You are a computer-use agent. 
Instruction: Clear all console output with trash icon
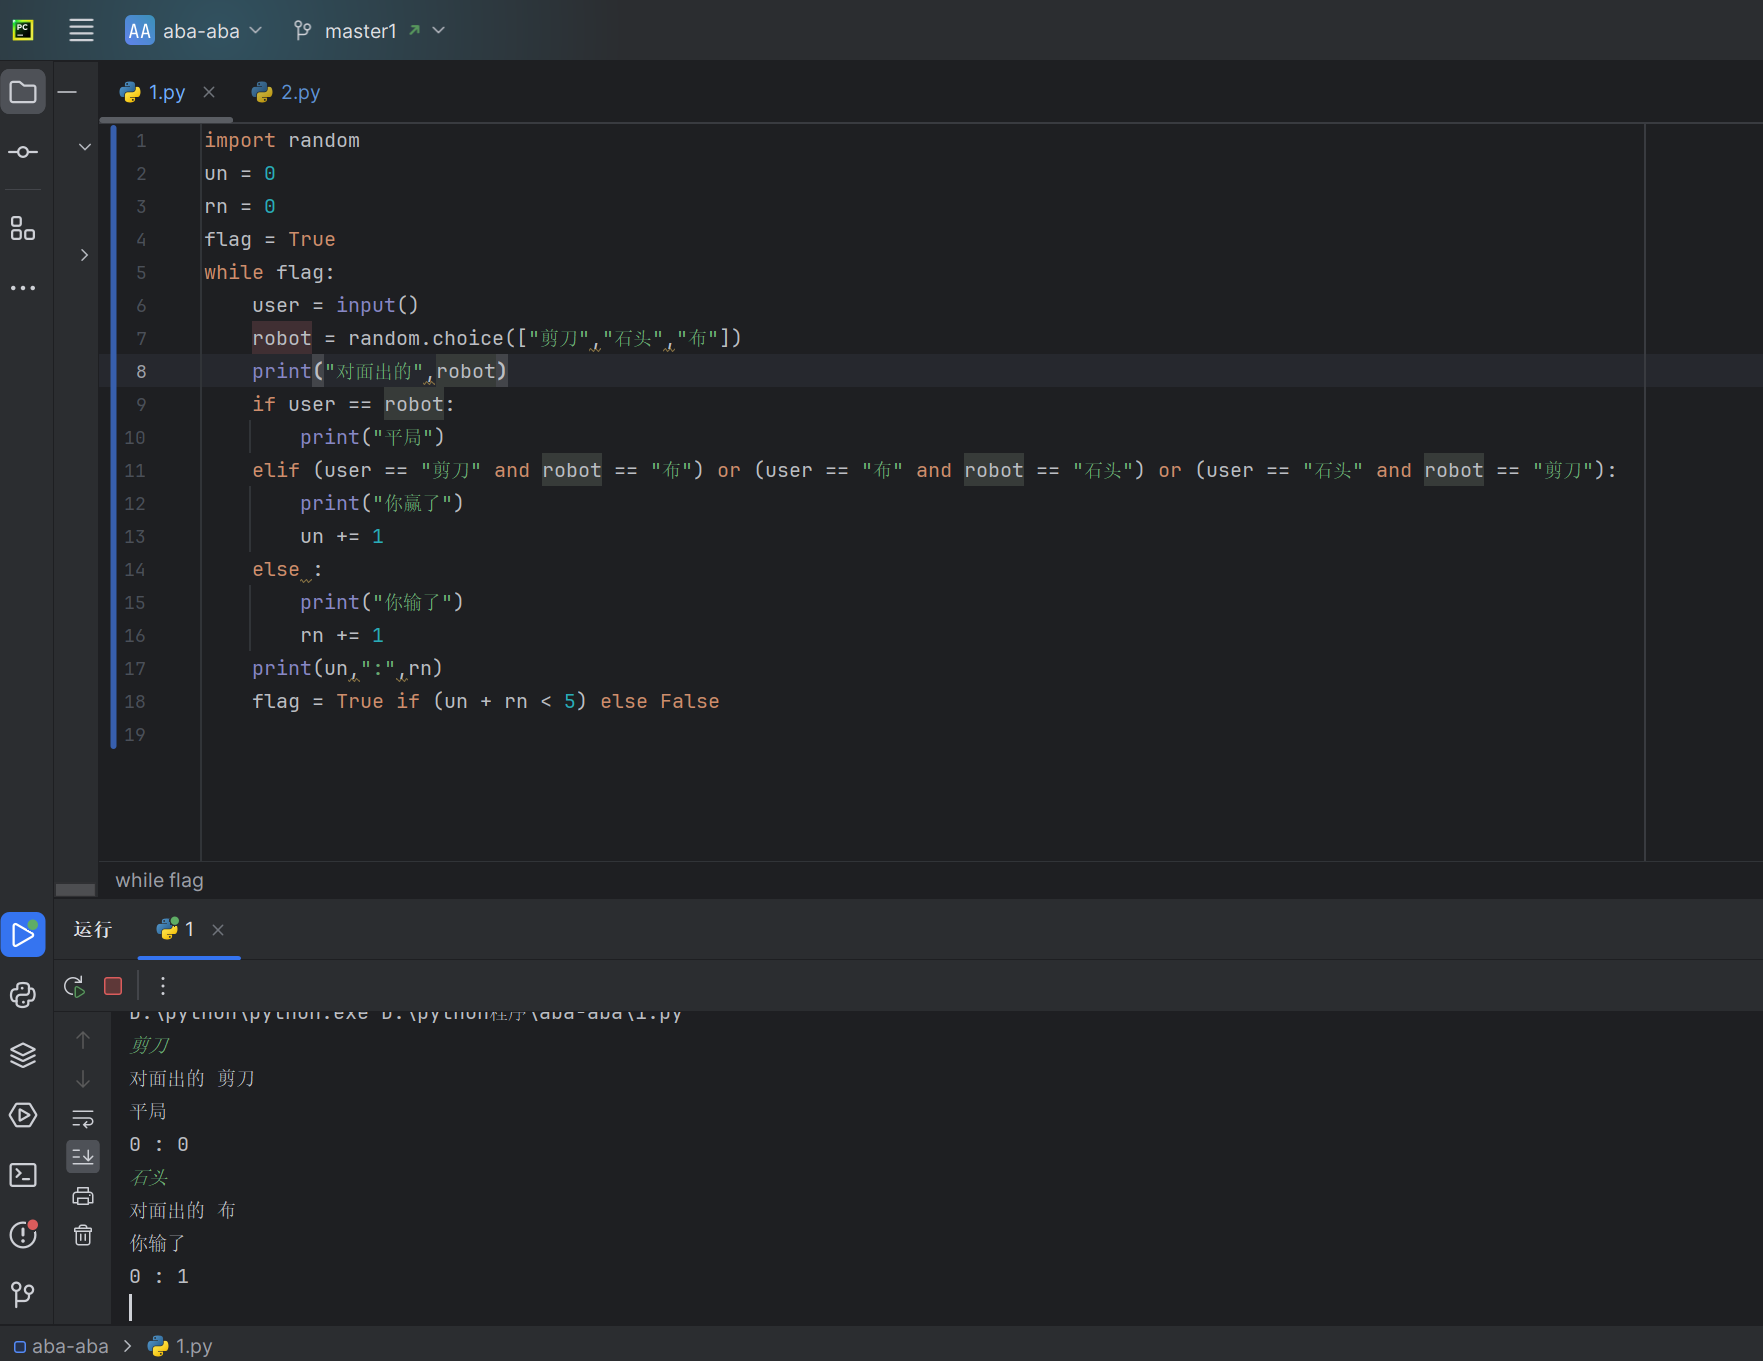[x=83, y=1235]
